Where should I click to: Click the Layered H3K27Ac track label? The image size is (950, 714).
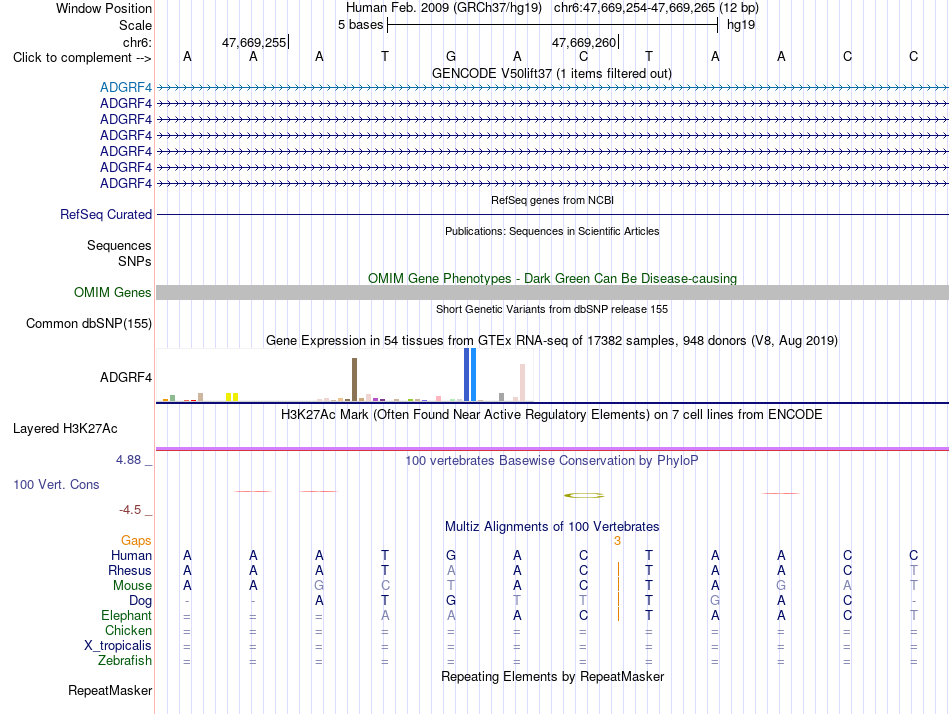[65, 429]
